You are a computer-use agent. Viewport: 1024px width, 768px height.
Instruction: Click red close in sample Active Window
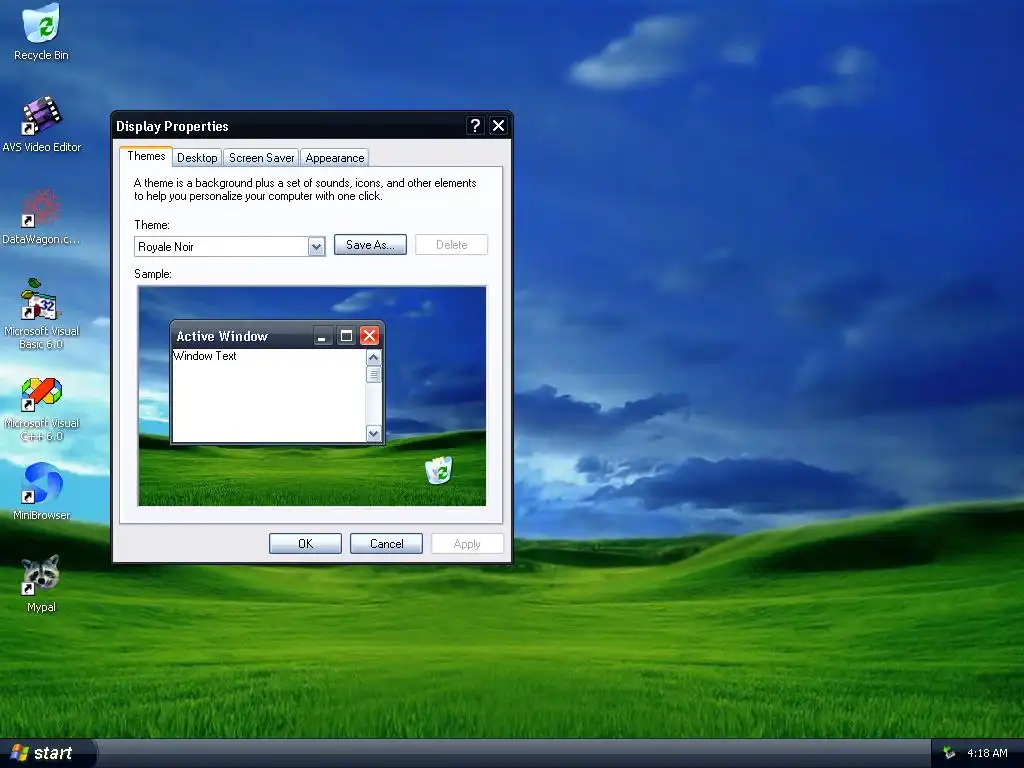pos(370,336)
